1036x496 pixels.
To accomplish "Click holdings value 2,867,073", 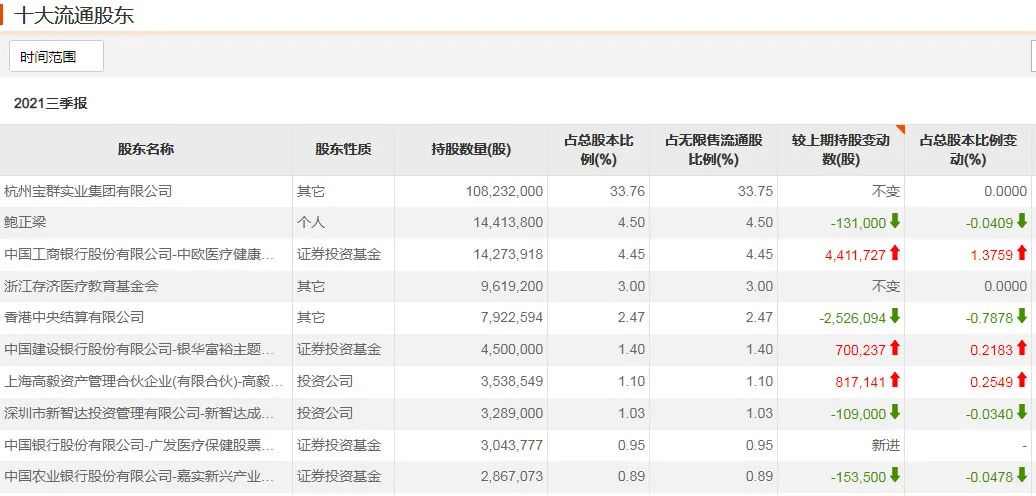I will pyautogui.click(x=512, y=476).
